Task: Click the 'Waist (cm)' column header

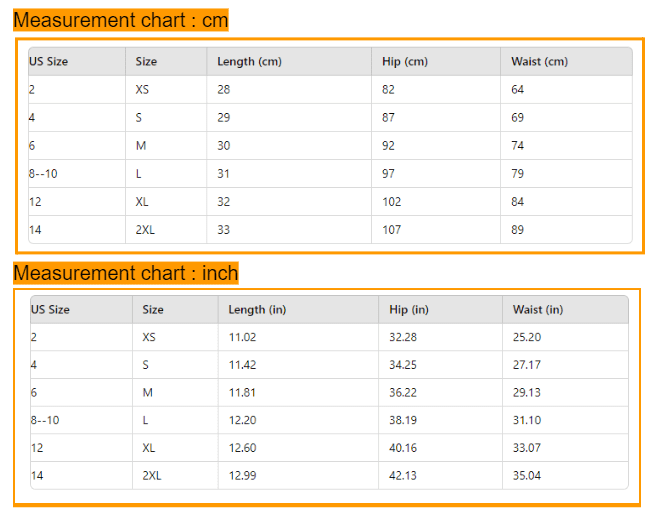Action: tap(539, 62)
